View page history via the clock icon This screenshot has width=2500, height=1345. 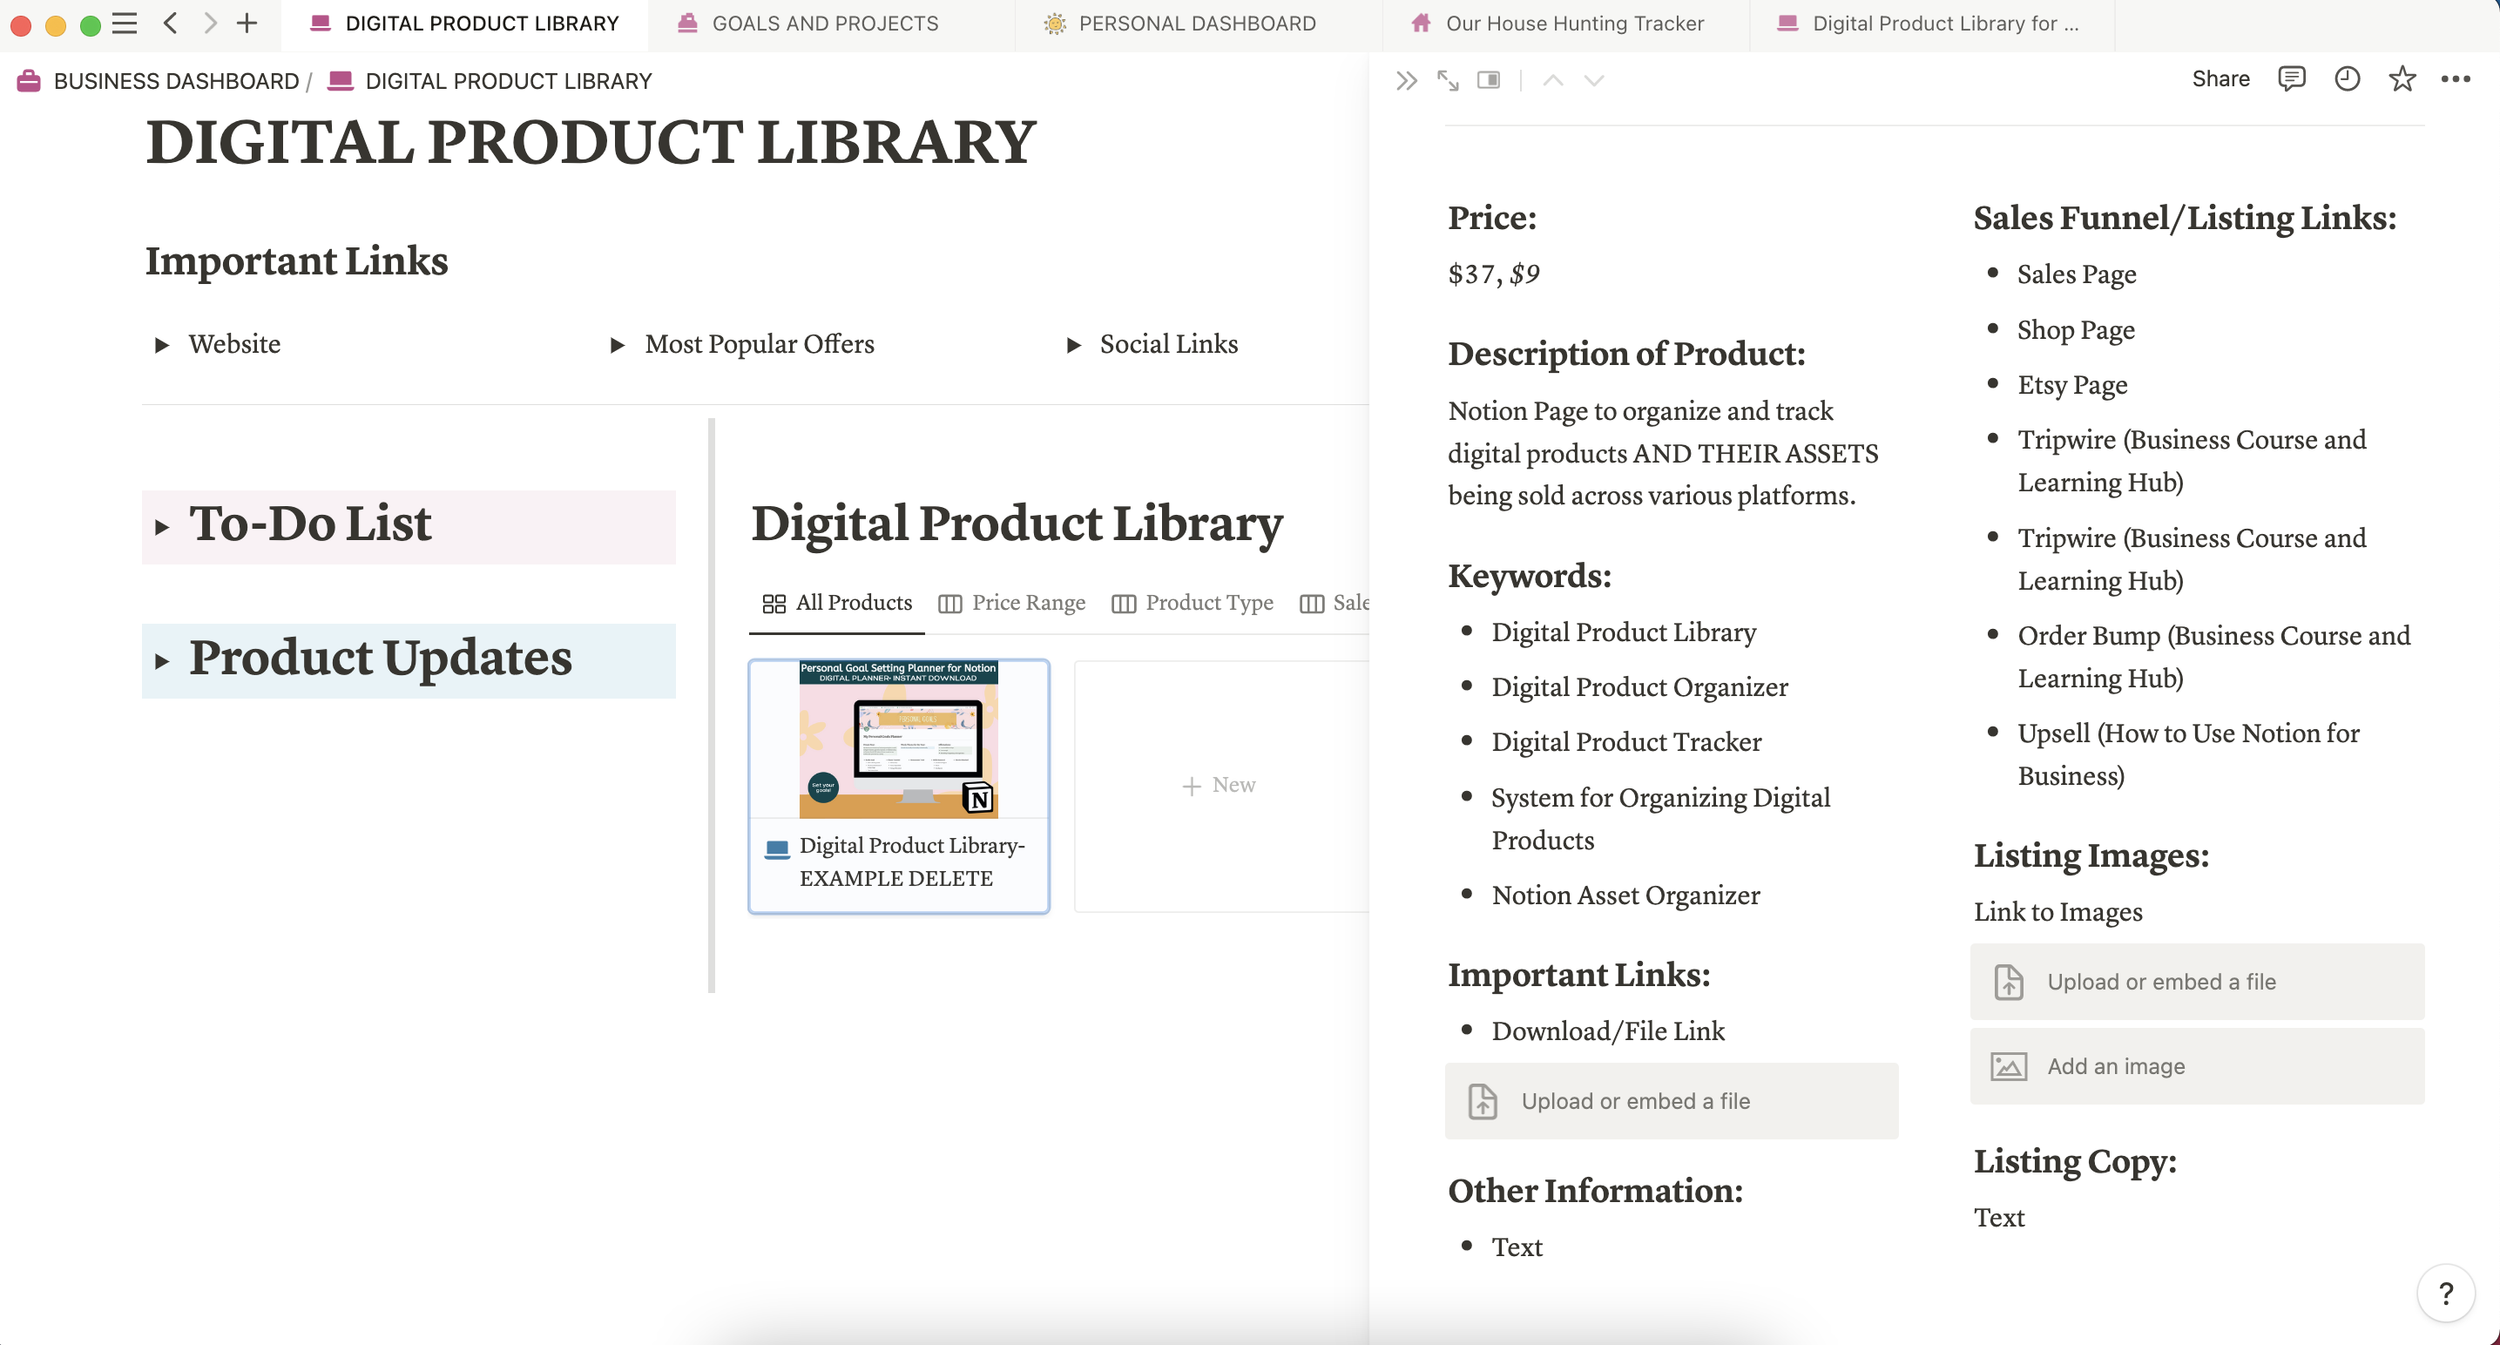pyautogui.click(x=2346, y=78)
